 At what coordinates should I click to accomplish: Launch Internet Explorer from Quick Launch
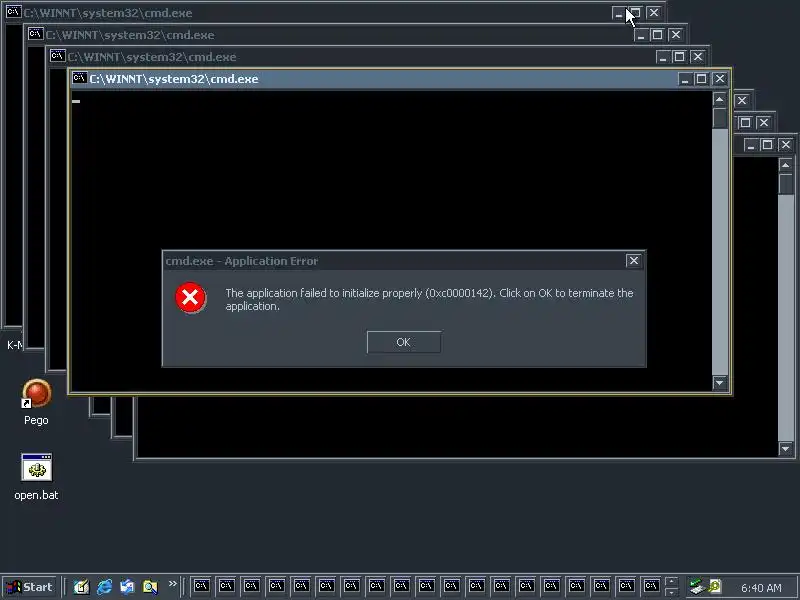pyautogui.click(x=104, y=587)
